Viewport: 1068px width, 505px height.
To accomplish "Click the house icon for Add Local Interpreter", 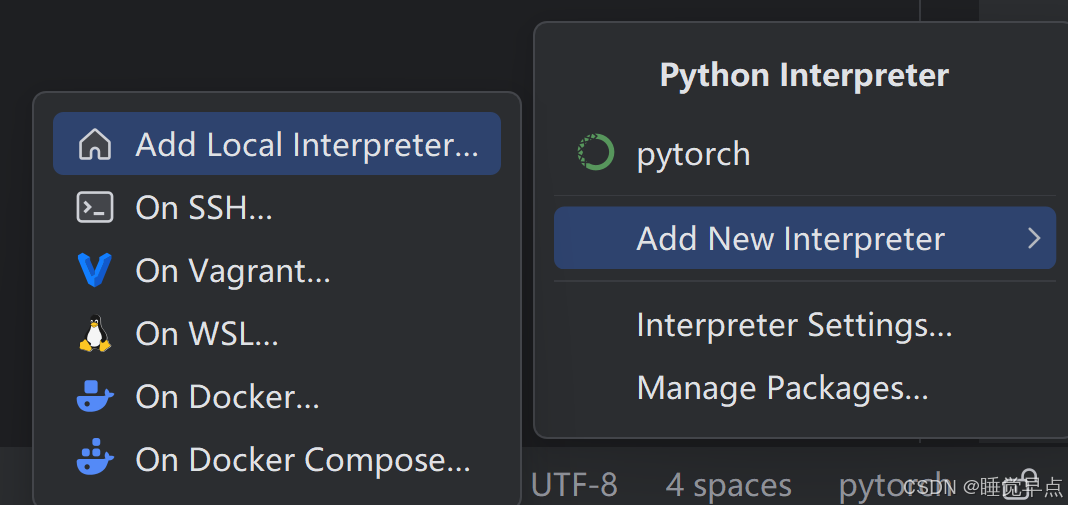I will tap(95, 145).
